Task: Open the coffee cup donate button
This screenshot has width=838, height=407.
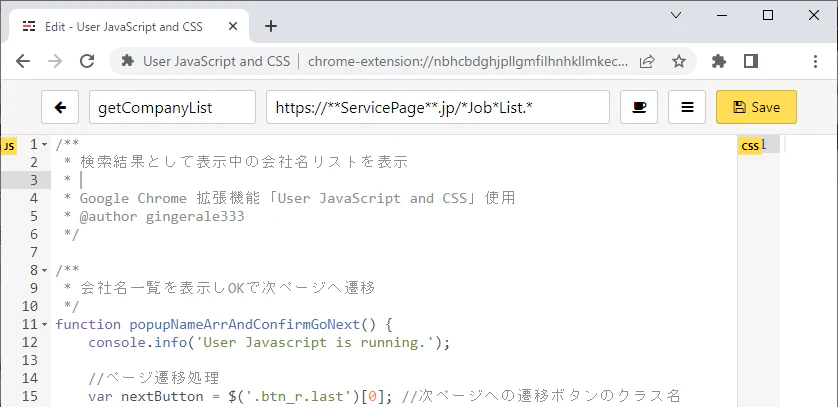Action: click(639, 107)
